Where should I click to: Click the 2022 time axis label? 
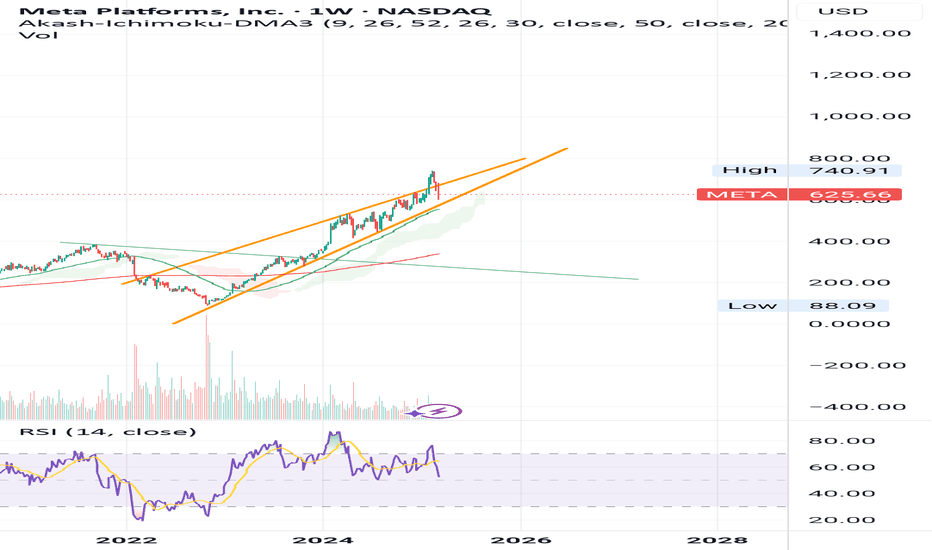pos(127,540)
